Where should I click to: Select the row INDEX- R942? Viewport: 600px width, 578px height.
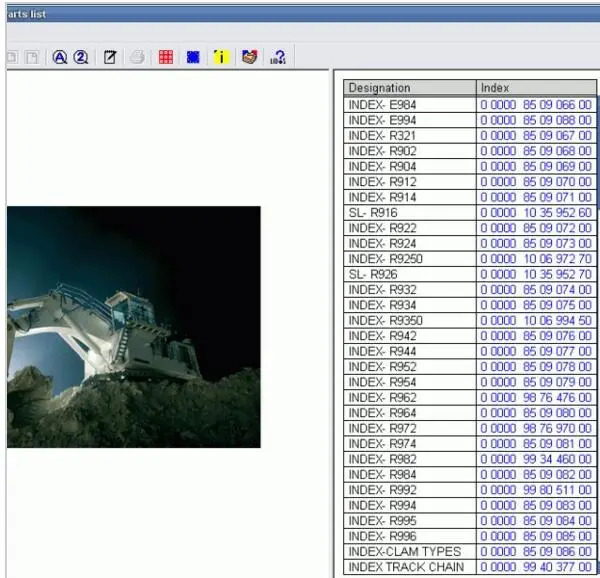[470, 336]
